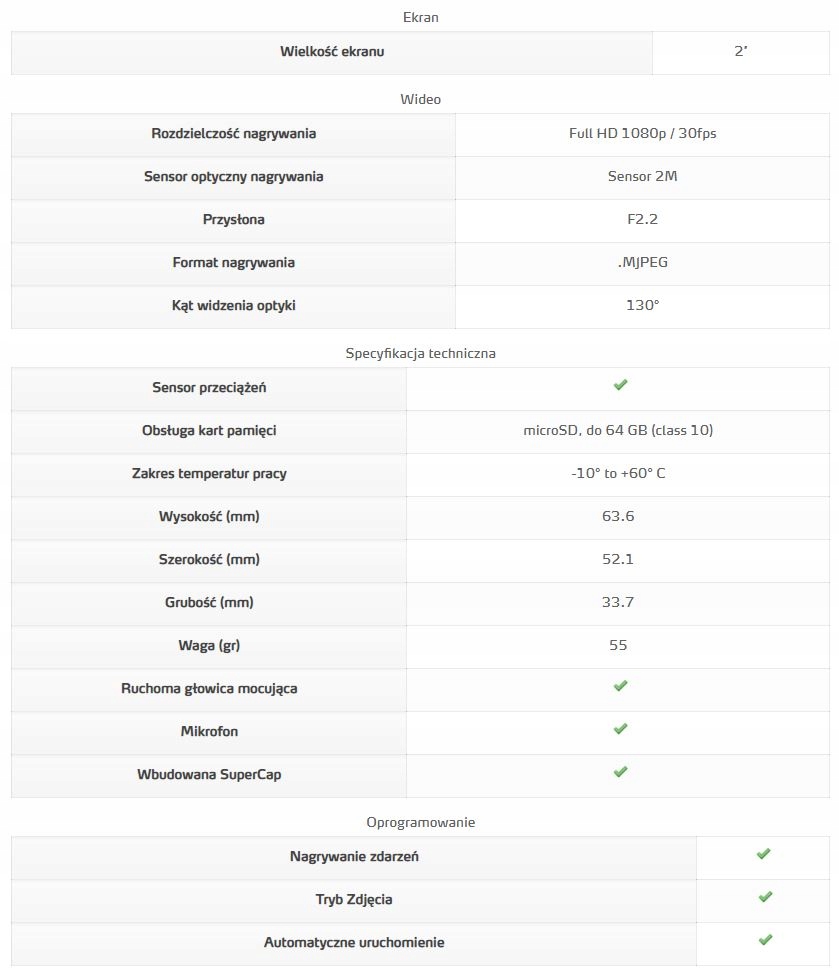The height and width of the screenshot is (972, 839).
Task: Click the Tryb Zdjęcia checkmark icon
Action: pos(764,897)
